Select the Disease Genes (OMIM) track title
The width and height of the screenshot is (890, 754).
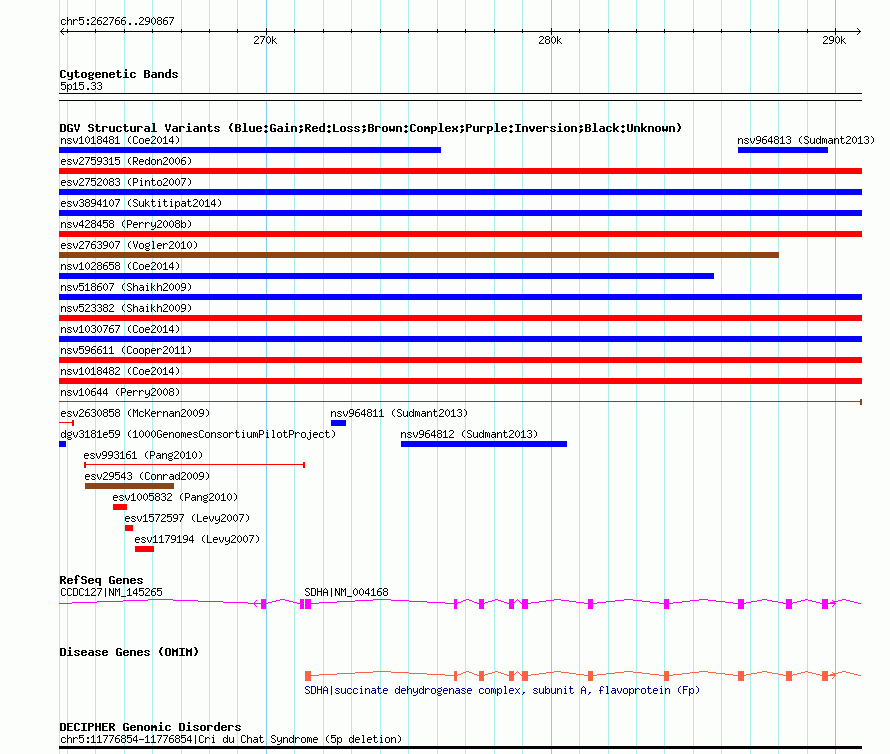click(128, 652)
